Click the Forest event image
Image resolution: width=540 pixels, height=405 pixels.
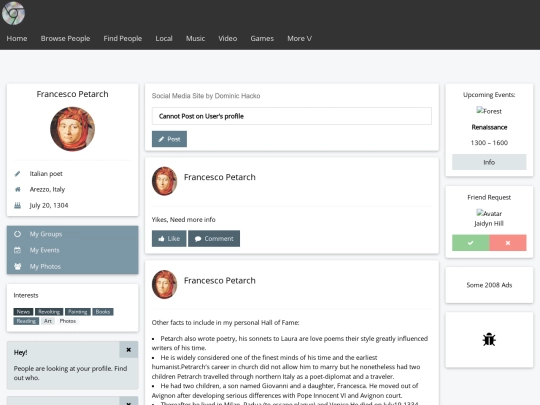point(489,111)
